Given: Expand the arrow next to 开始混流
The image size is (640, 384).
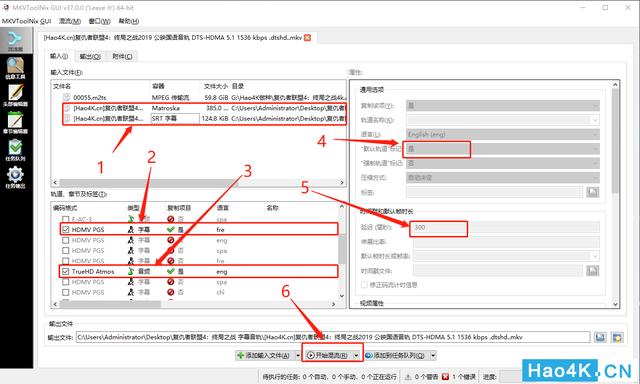Looking at the screenshot, I should coord(356,355).
